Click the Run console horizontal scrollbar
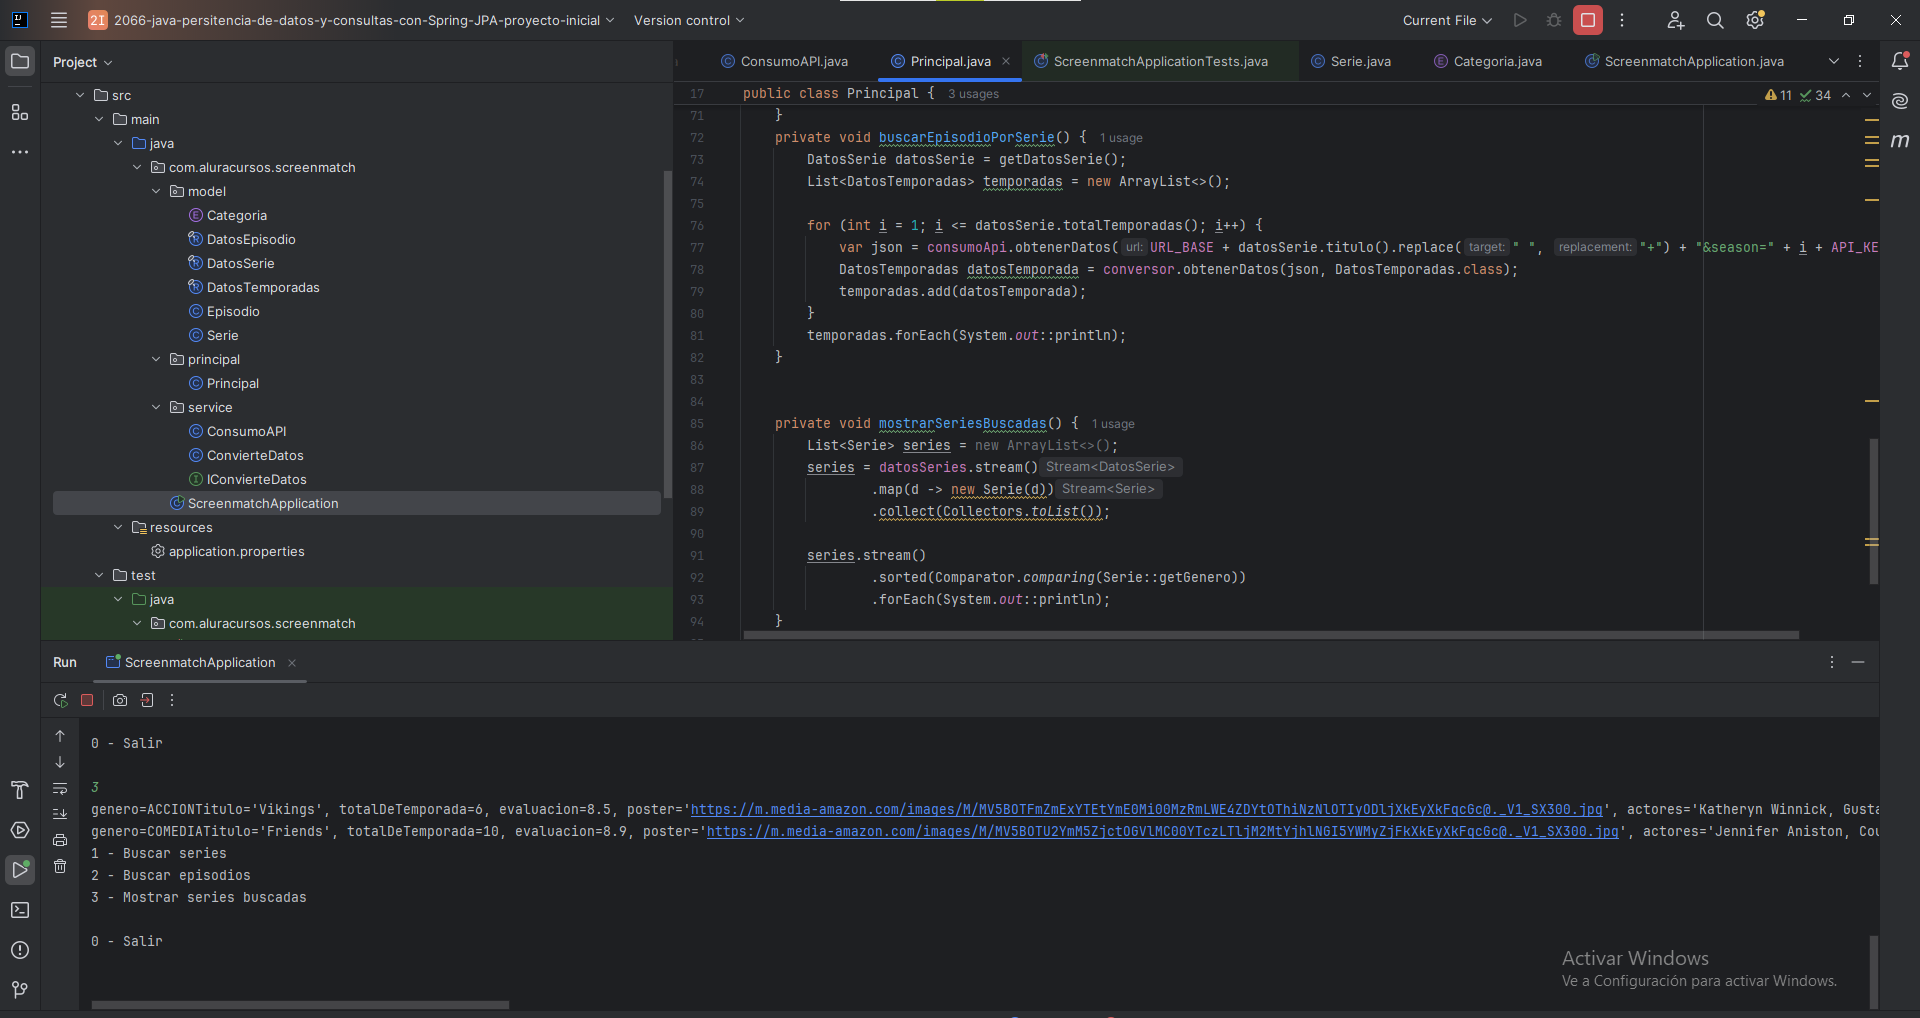Screen dimensions: 1920x1018 click(300, 1005)
